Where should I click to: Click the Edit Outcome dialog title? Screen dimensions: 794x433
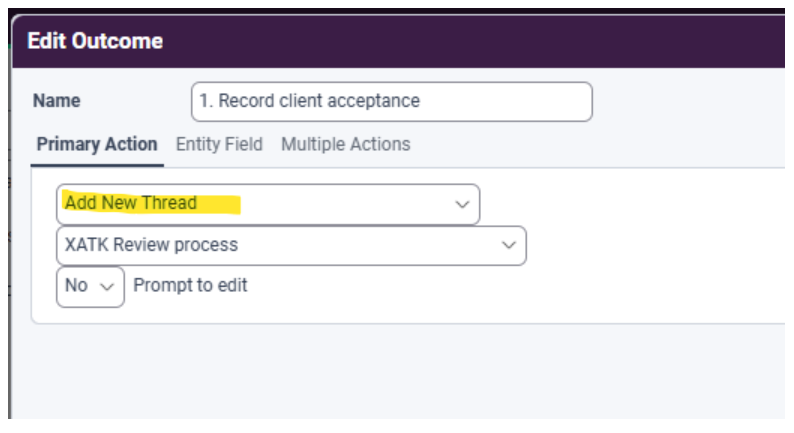95,41
